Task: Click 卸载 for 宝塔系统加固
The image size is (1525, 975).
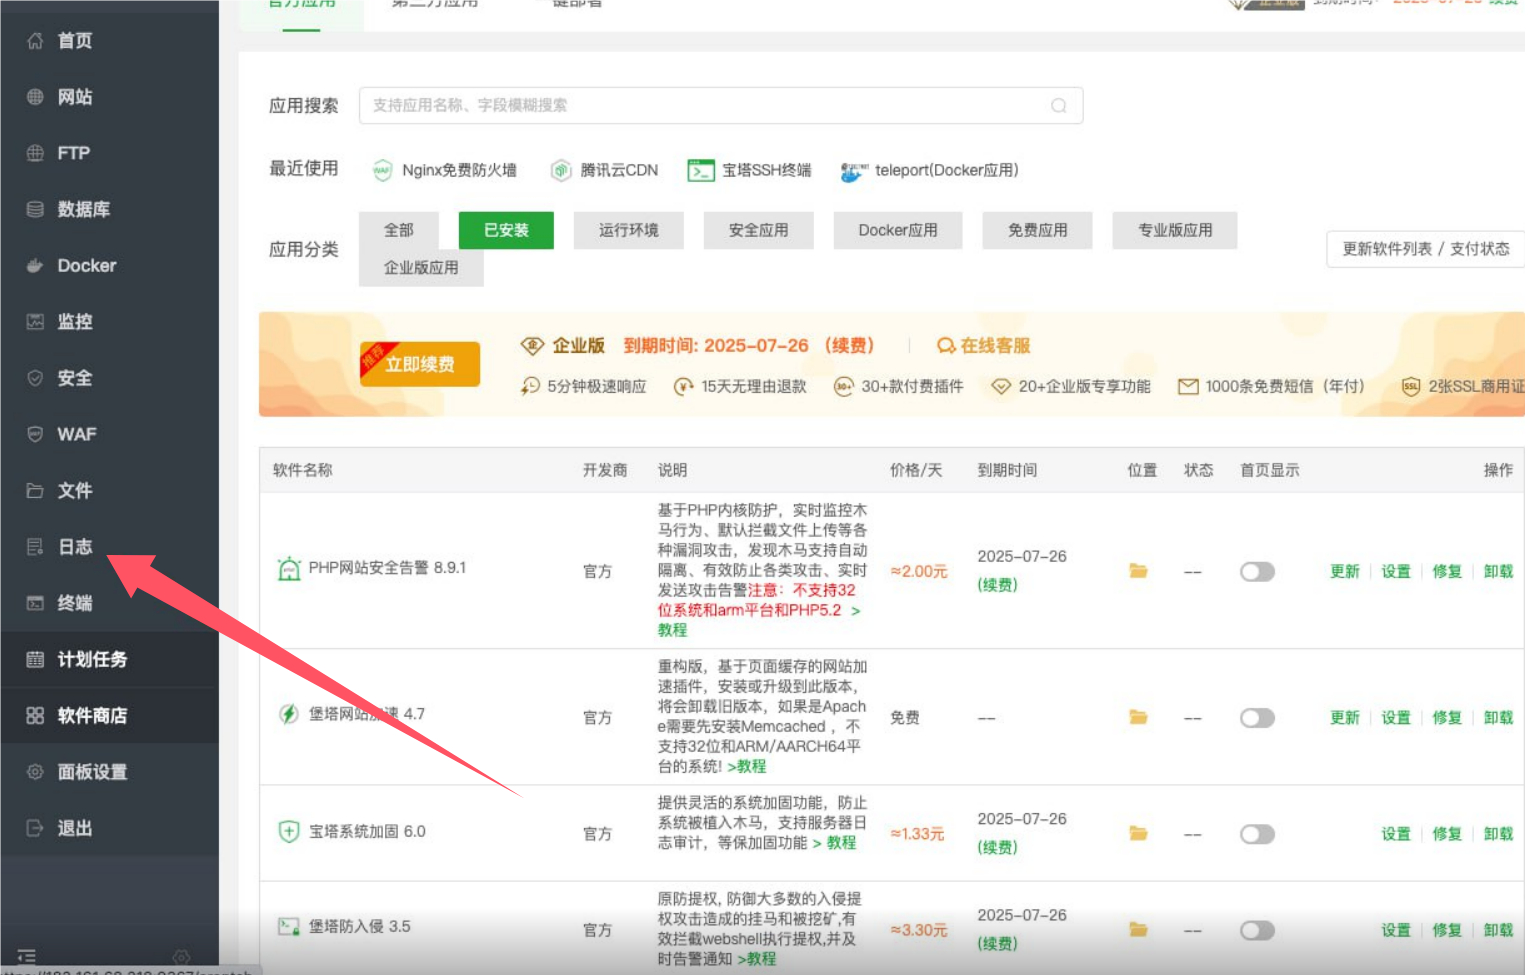Action: 1498,834
